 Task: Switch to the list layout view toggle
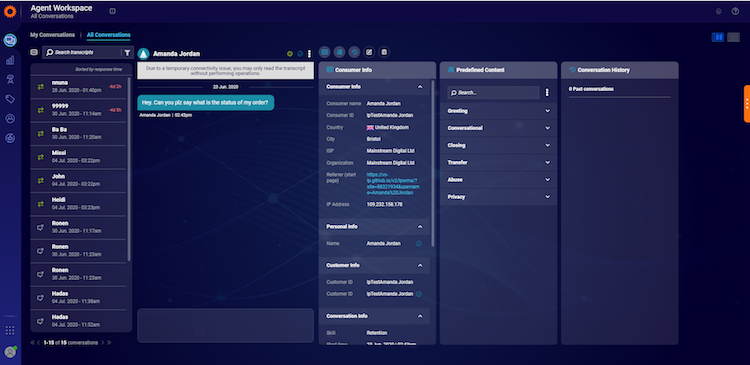point(733,37)
